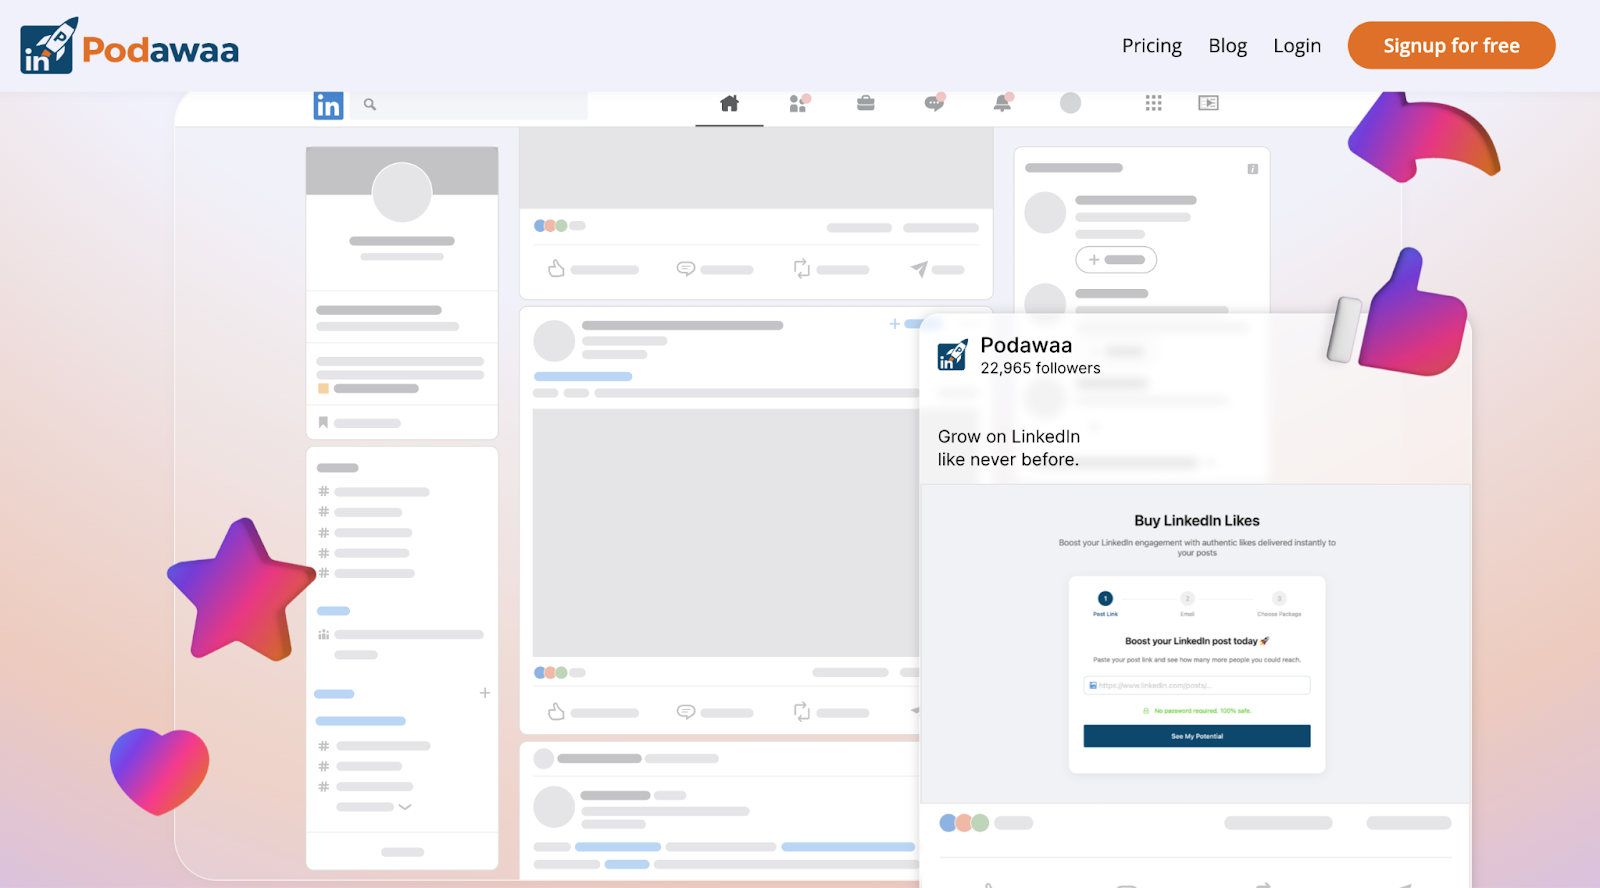The image size is (1600, 888).
Task: Click the profile picture circle in left card
Action: pyautogui.click(x=402, y=192)
